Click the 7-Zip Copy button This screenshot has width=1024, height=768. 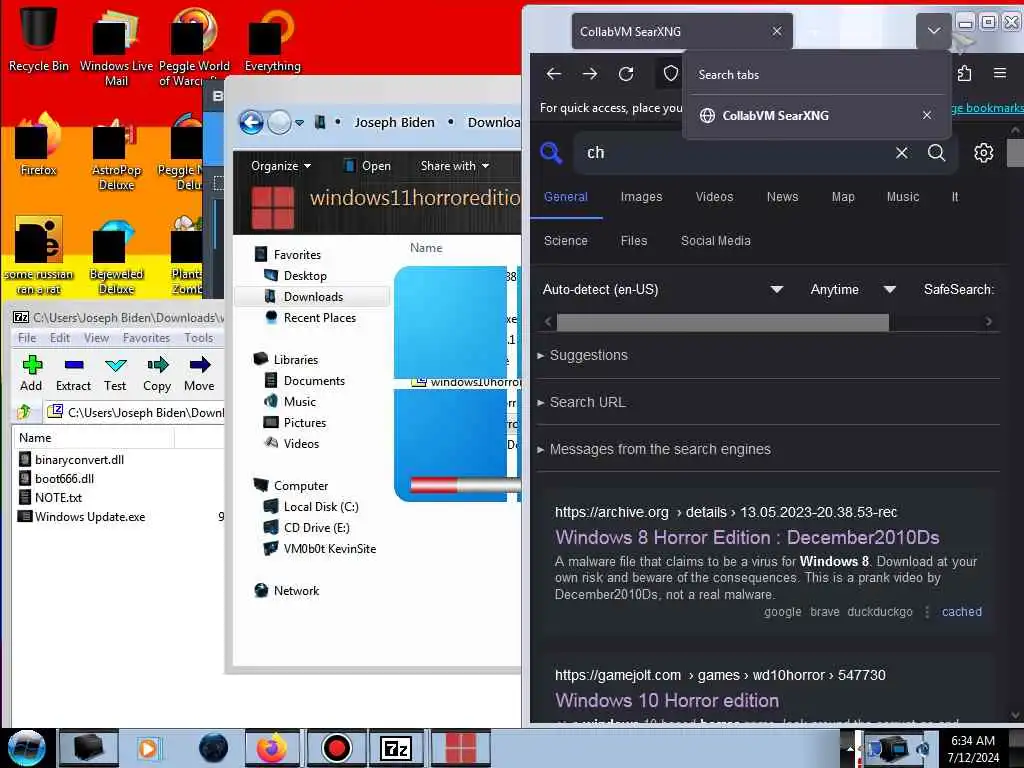tap(157, 374)
